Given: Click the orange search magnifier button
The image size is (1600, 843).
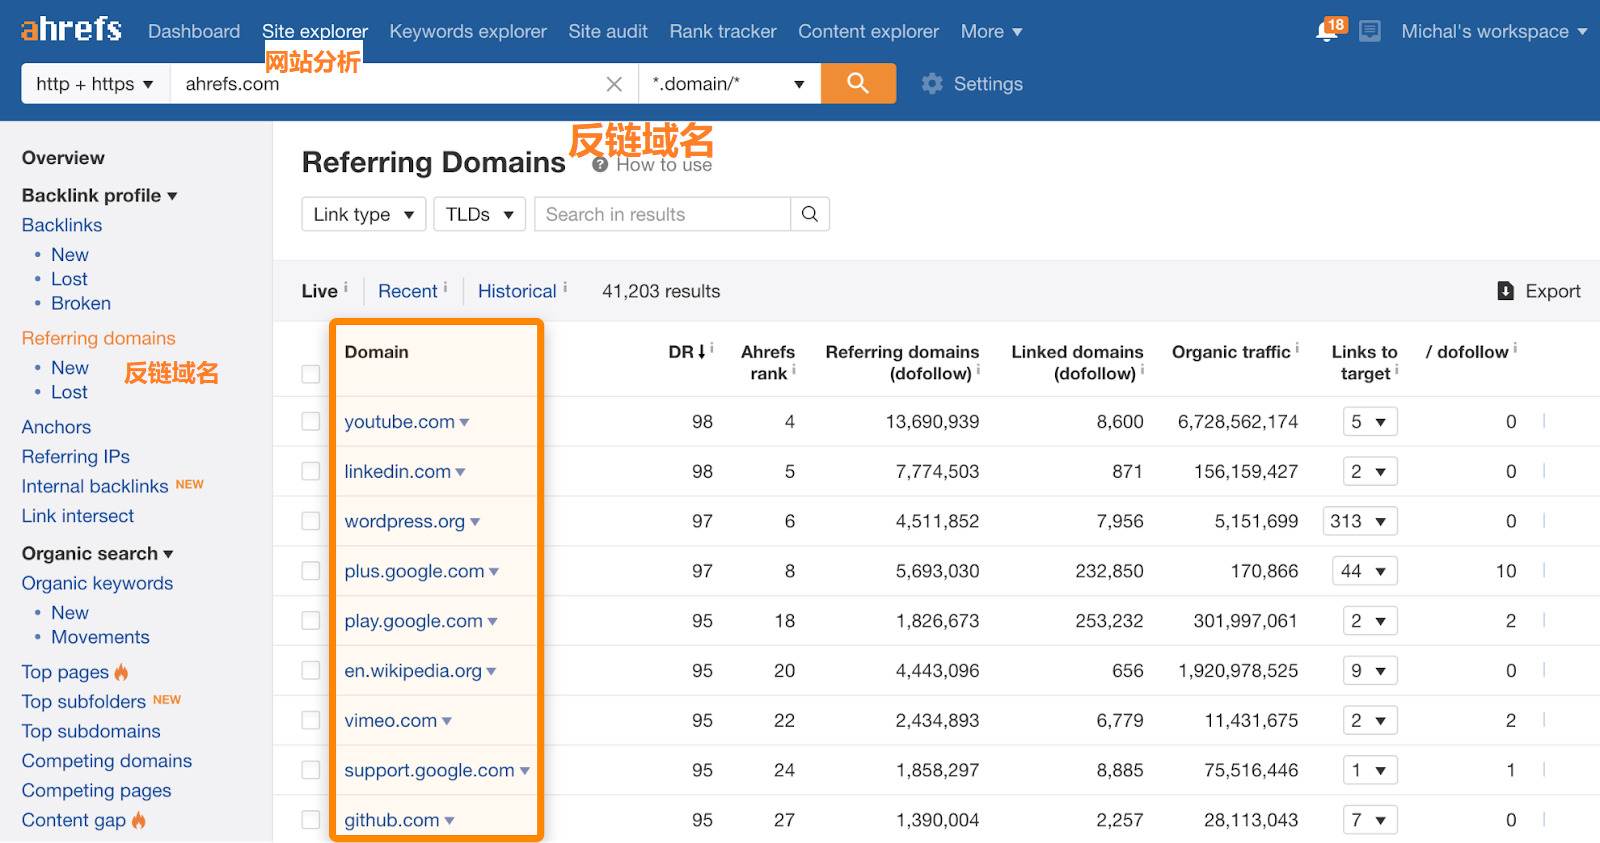Looking at the screenshot, I should pos(858,83).
